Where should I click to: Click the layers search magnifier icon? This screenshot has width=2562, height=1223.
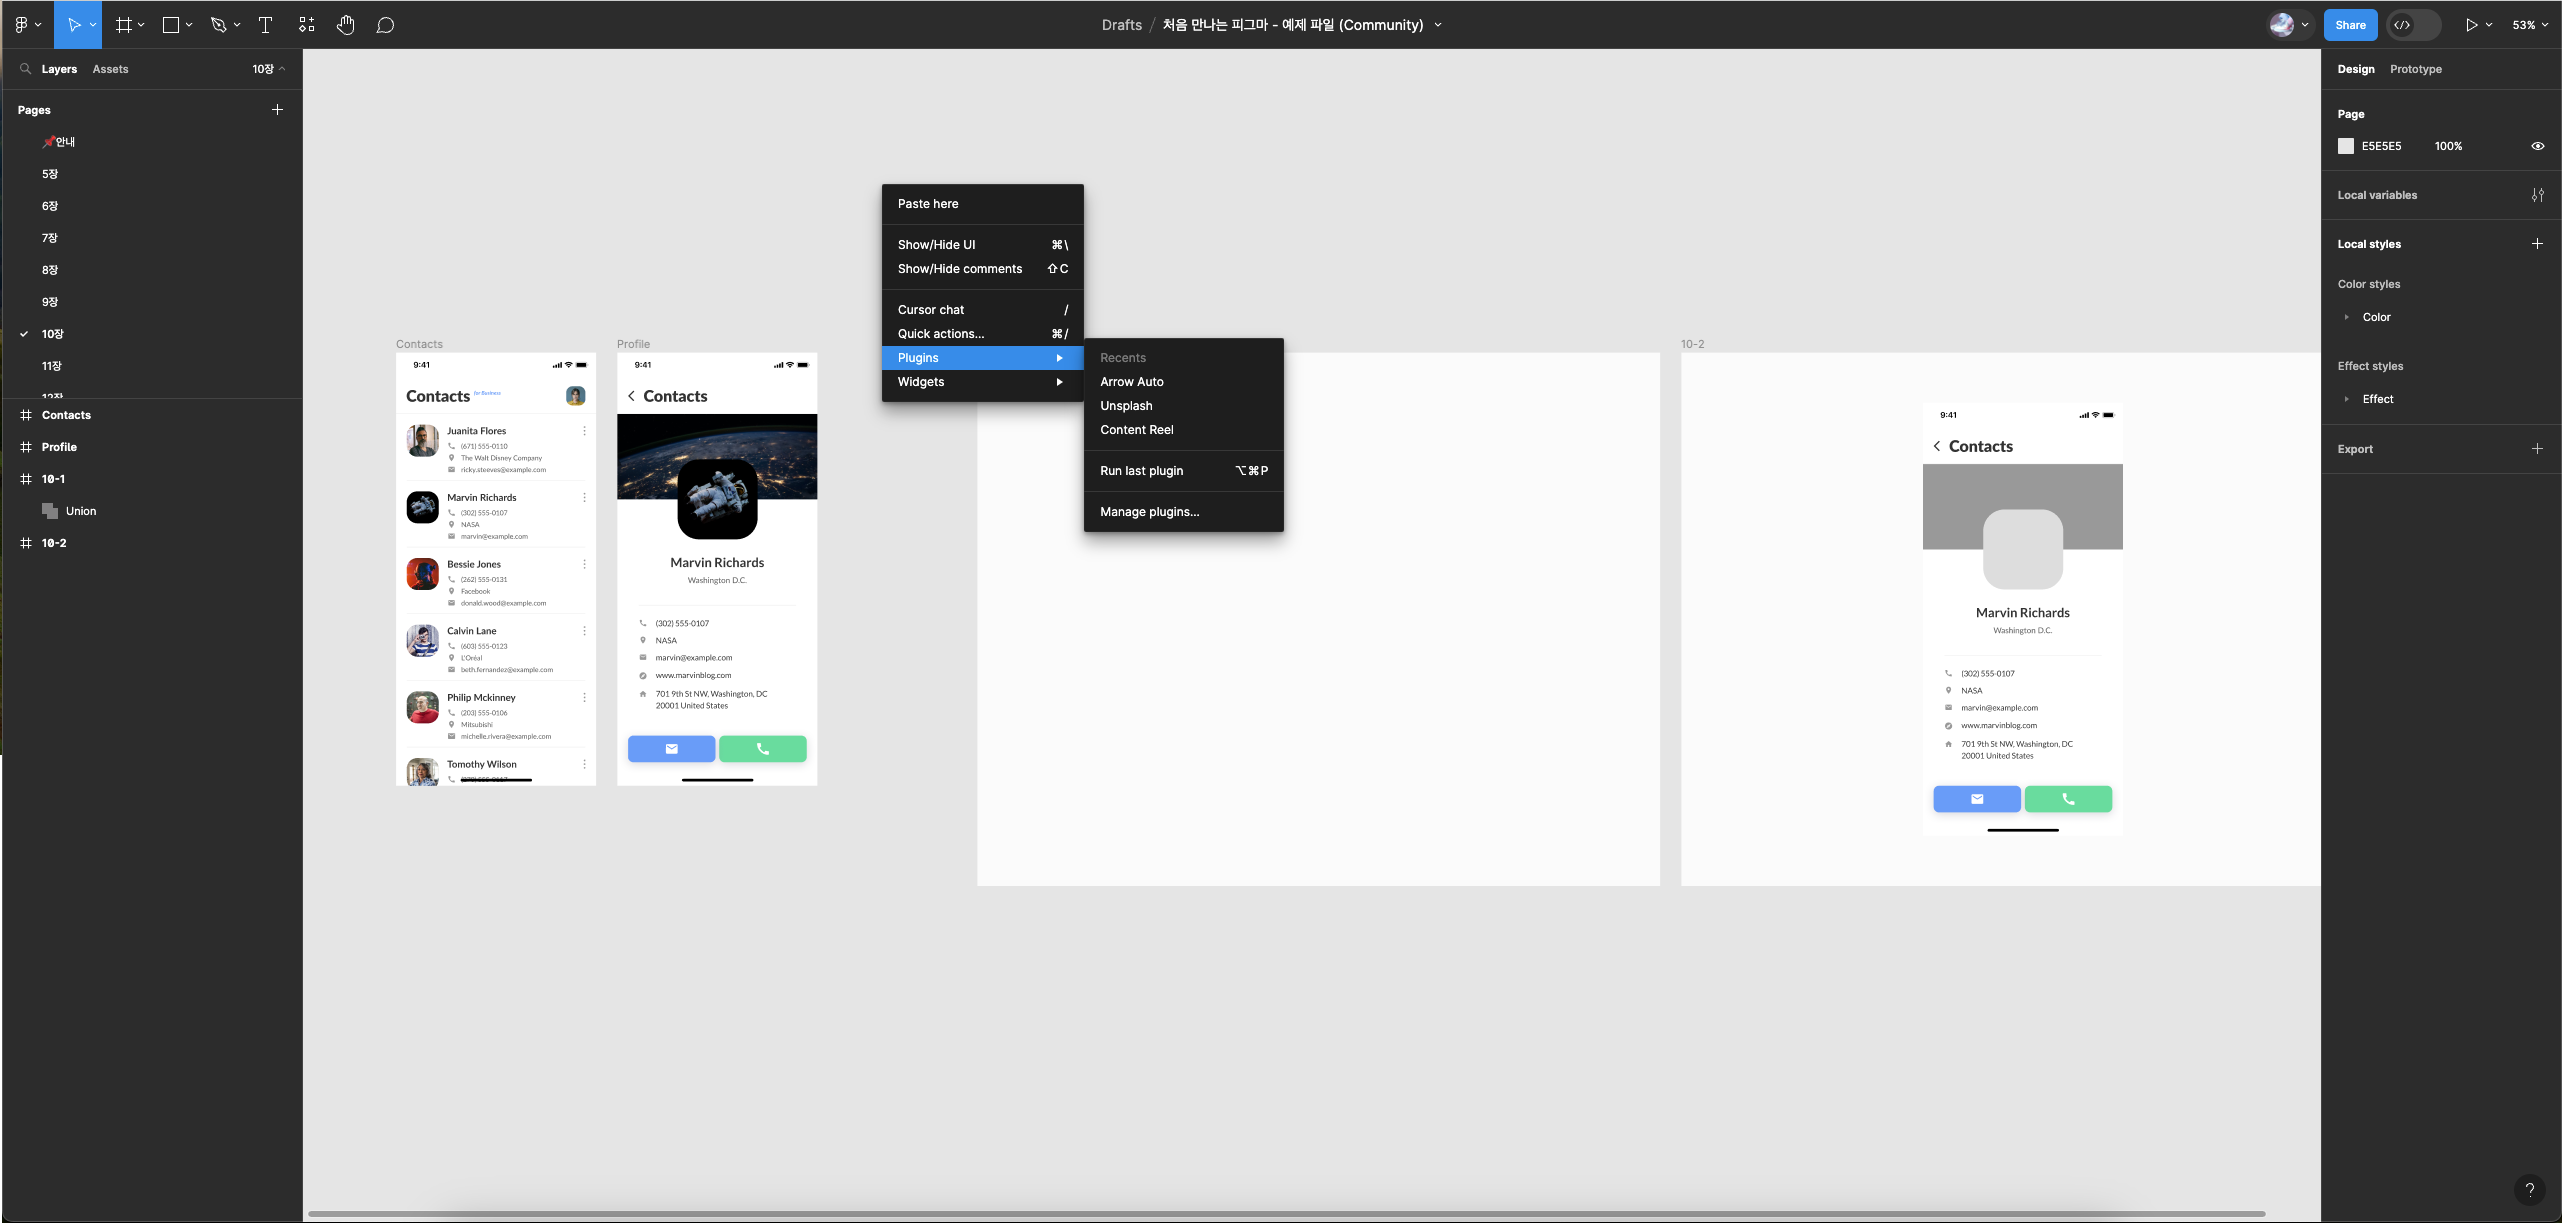25,69
